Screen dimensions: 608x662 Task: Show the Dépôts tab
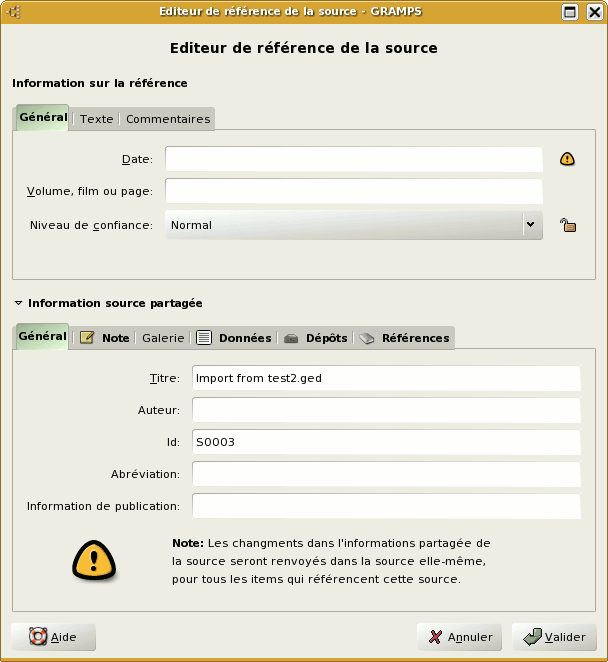click(315, 338)
